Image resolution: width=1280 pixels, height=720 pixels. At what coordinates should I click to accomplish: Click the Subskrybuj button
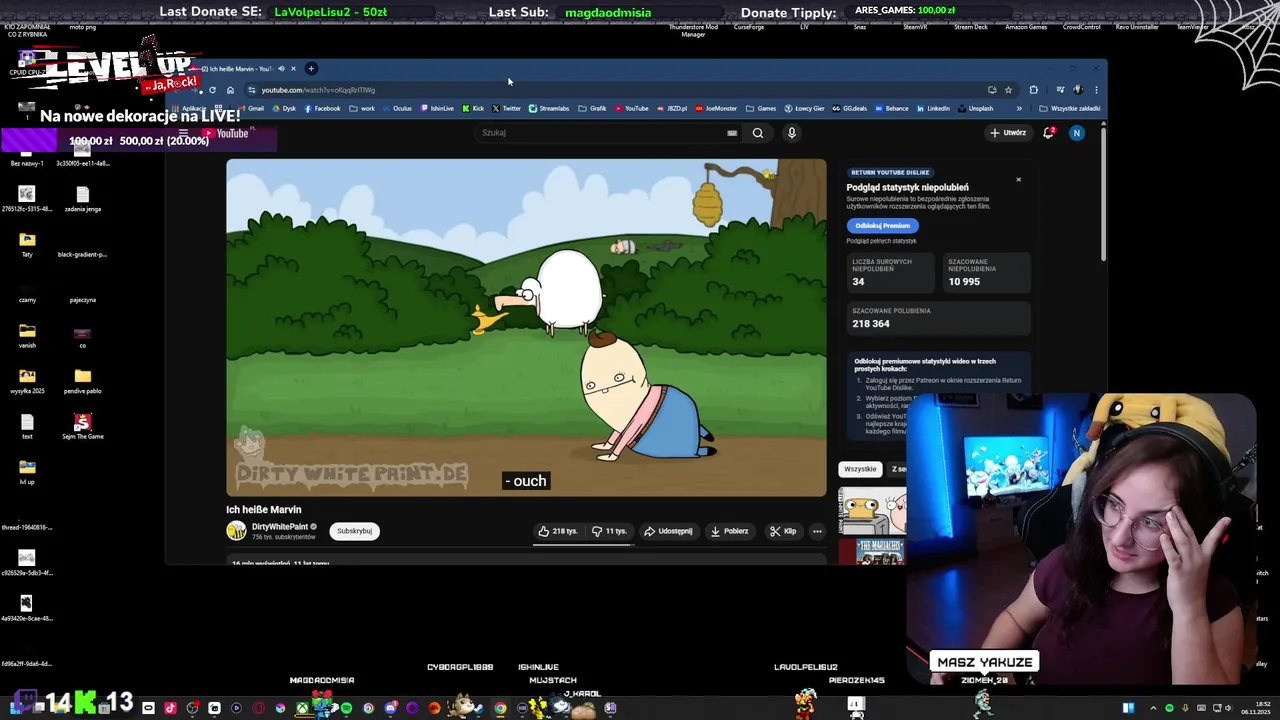(354, 531)
